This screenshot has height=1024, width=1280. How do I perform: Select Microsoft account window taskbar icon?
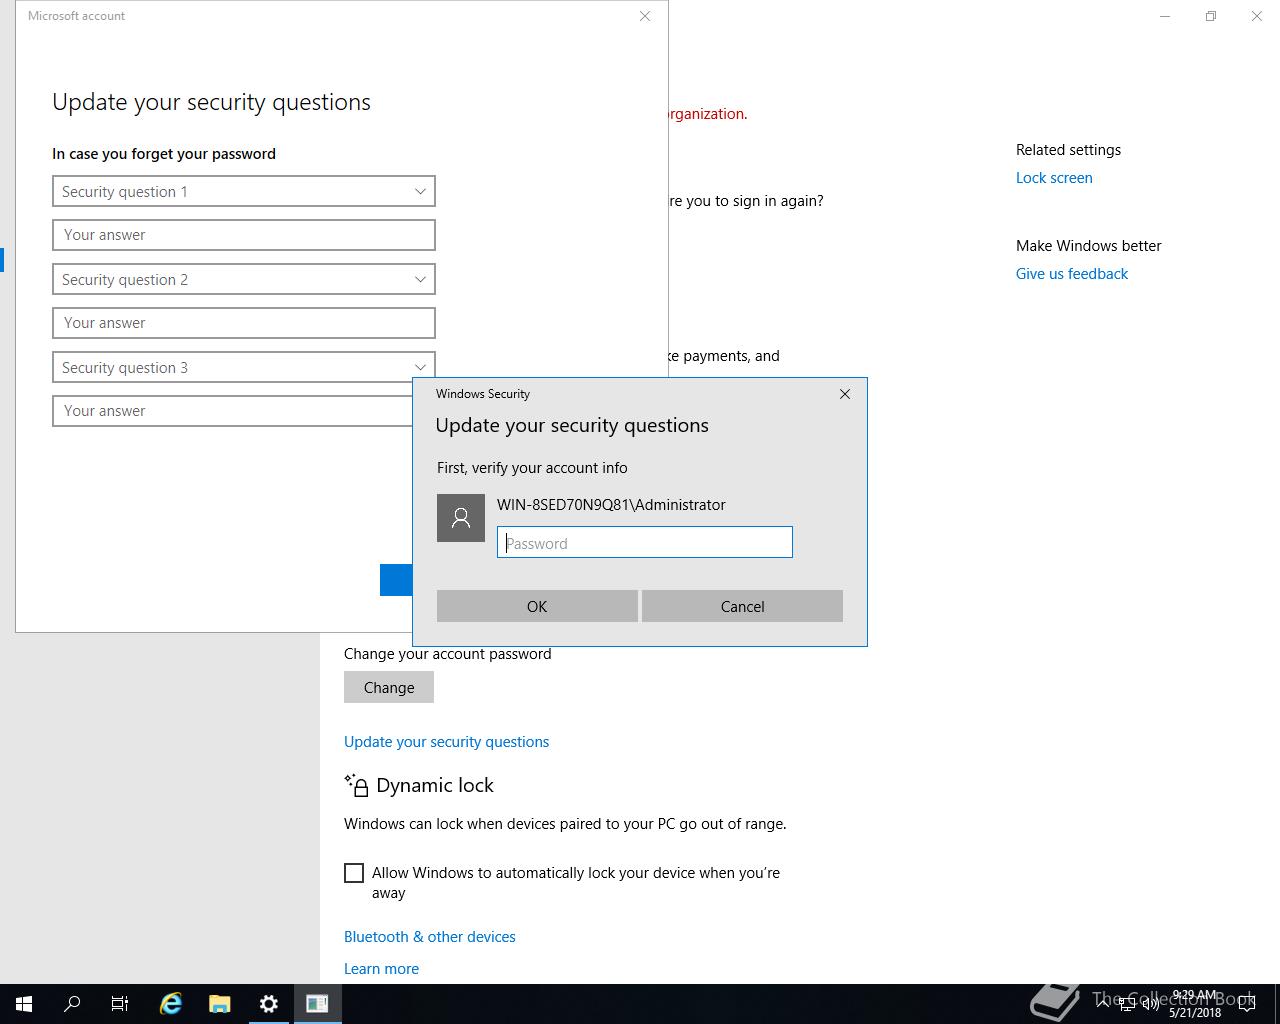pos(317,1004)
